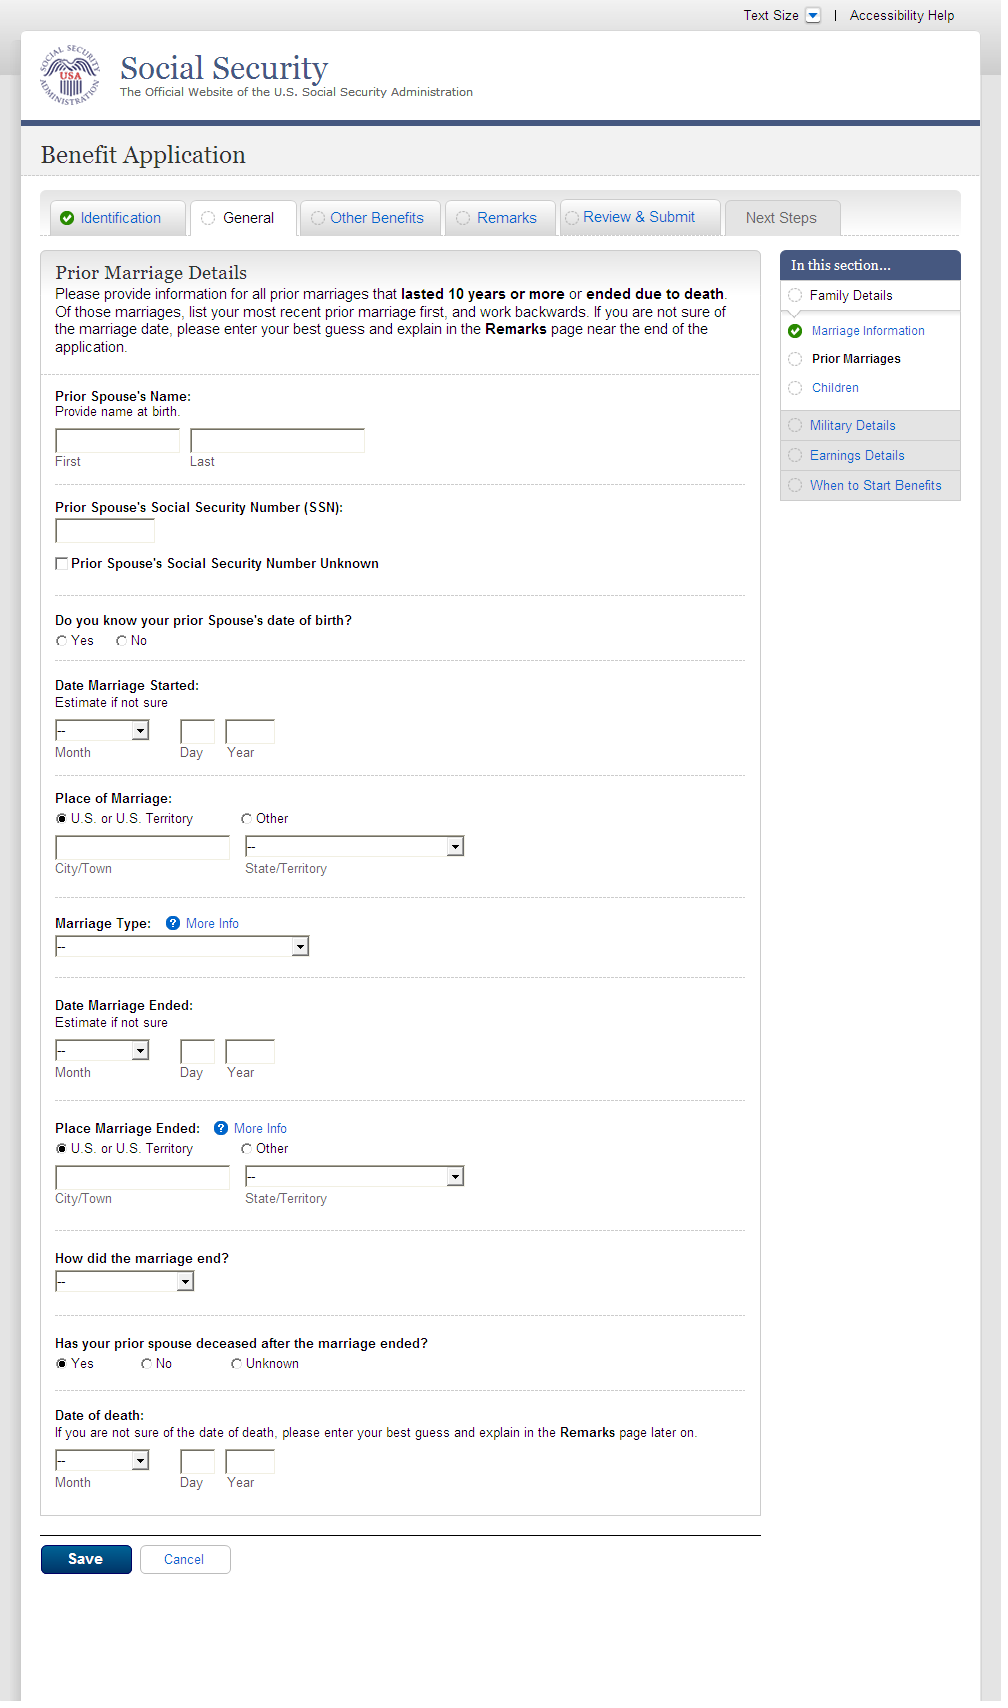
Task: Select No for knowing spouse's date of birth
Action: click(122, 641)
